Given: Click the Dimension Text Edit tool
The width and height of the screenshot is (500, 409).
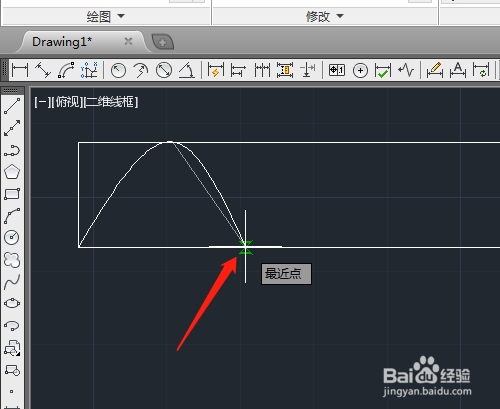Looking at the screenshot, I should point(458,70).
